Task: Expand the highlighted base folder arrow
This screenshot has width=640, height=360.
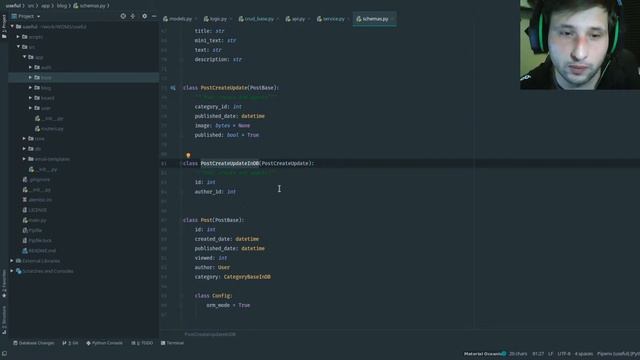Action: 31,78
